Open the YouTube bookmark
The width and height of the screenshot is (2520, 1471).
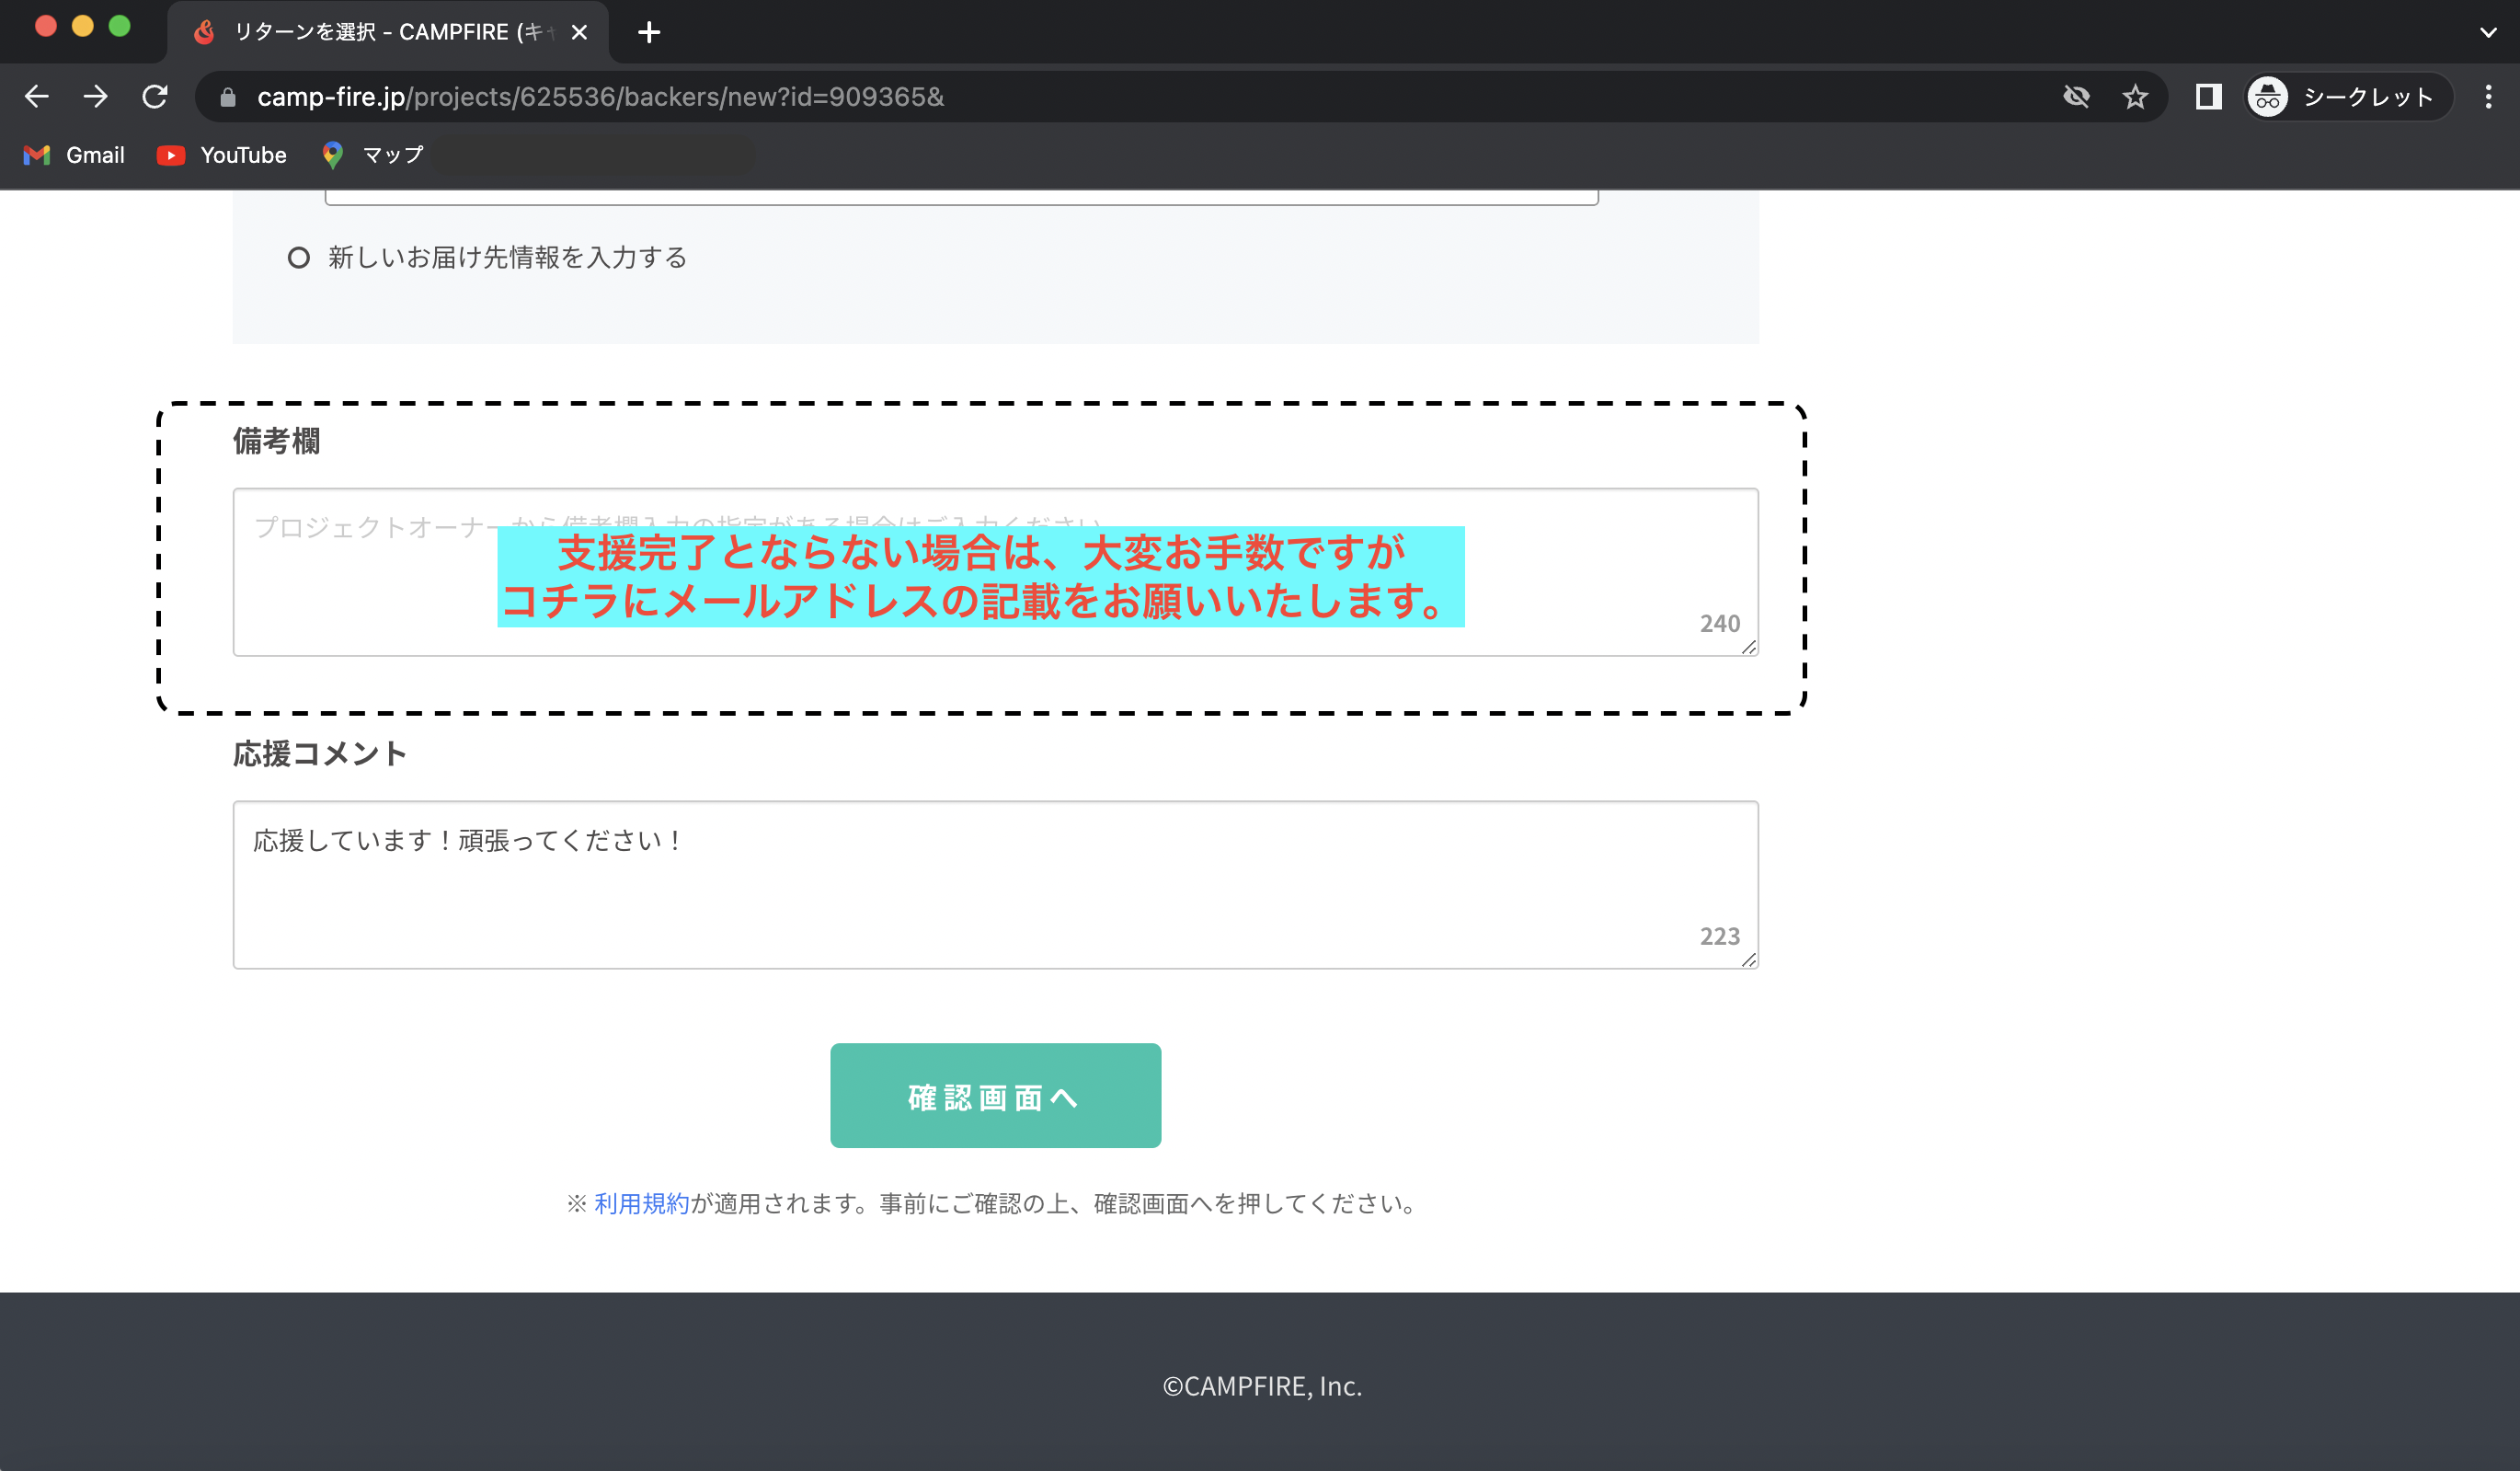pyautogui.click(x=222, y=155)
